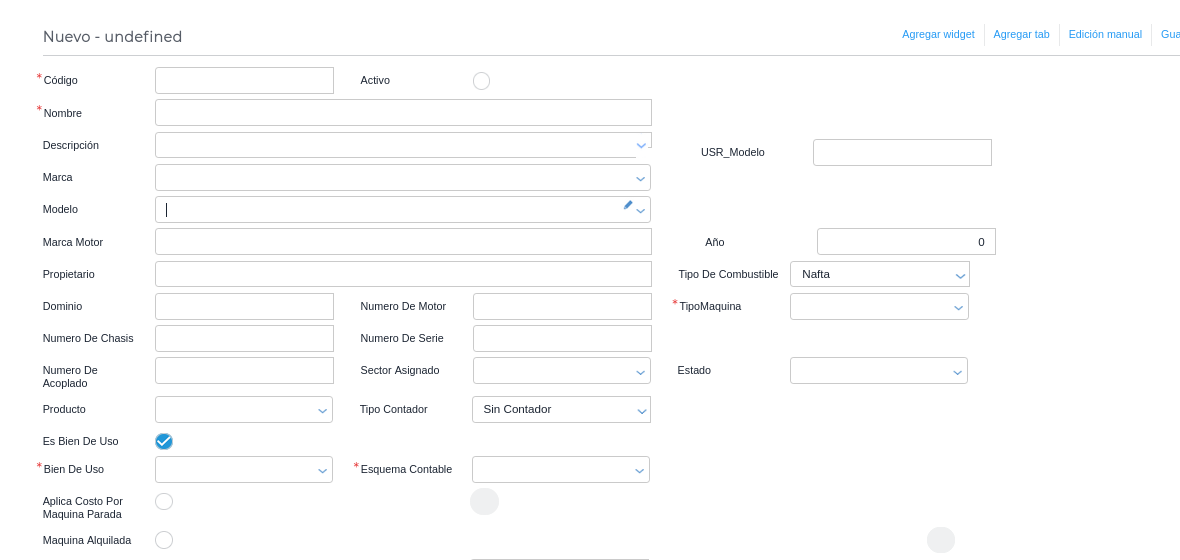This screenshot has width=1180, height=560.
Task: Click the Agregar tab link
Action: [x=1021, y=34]
